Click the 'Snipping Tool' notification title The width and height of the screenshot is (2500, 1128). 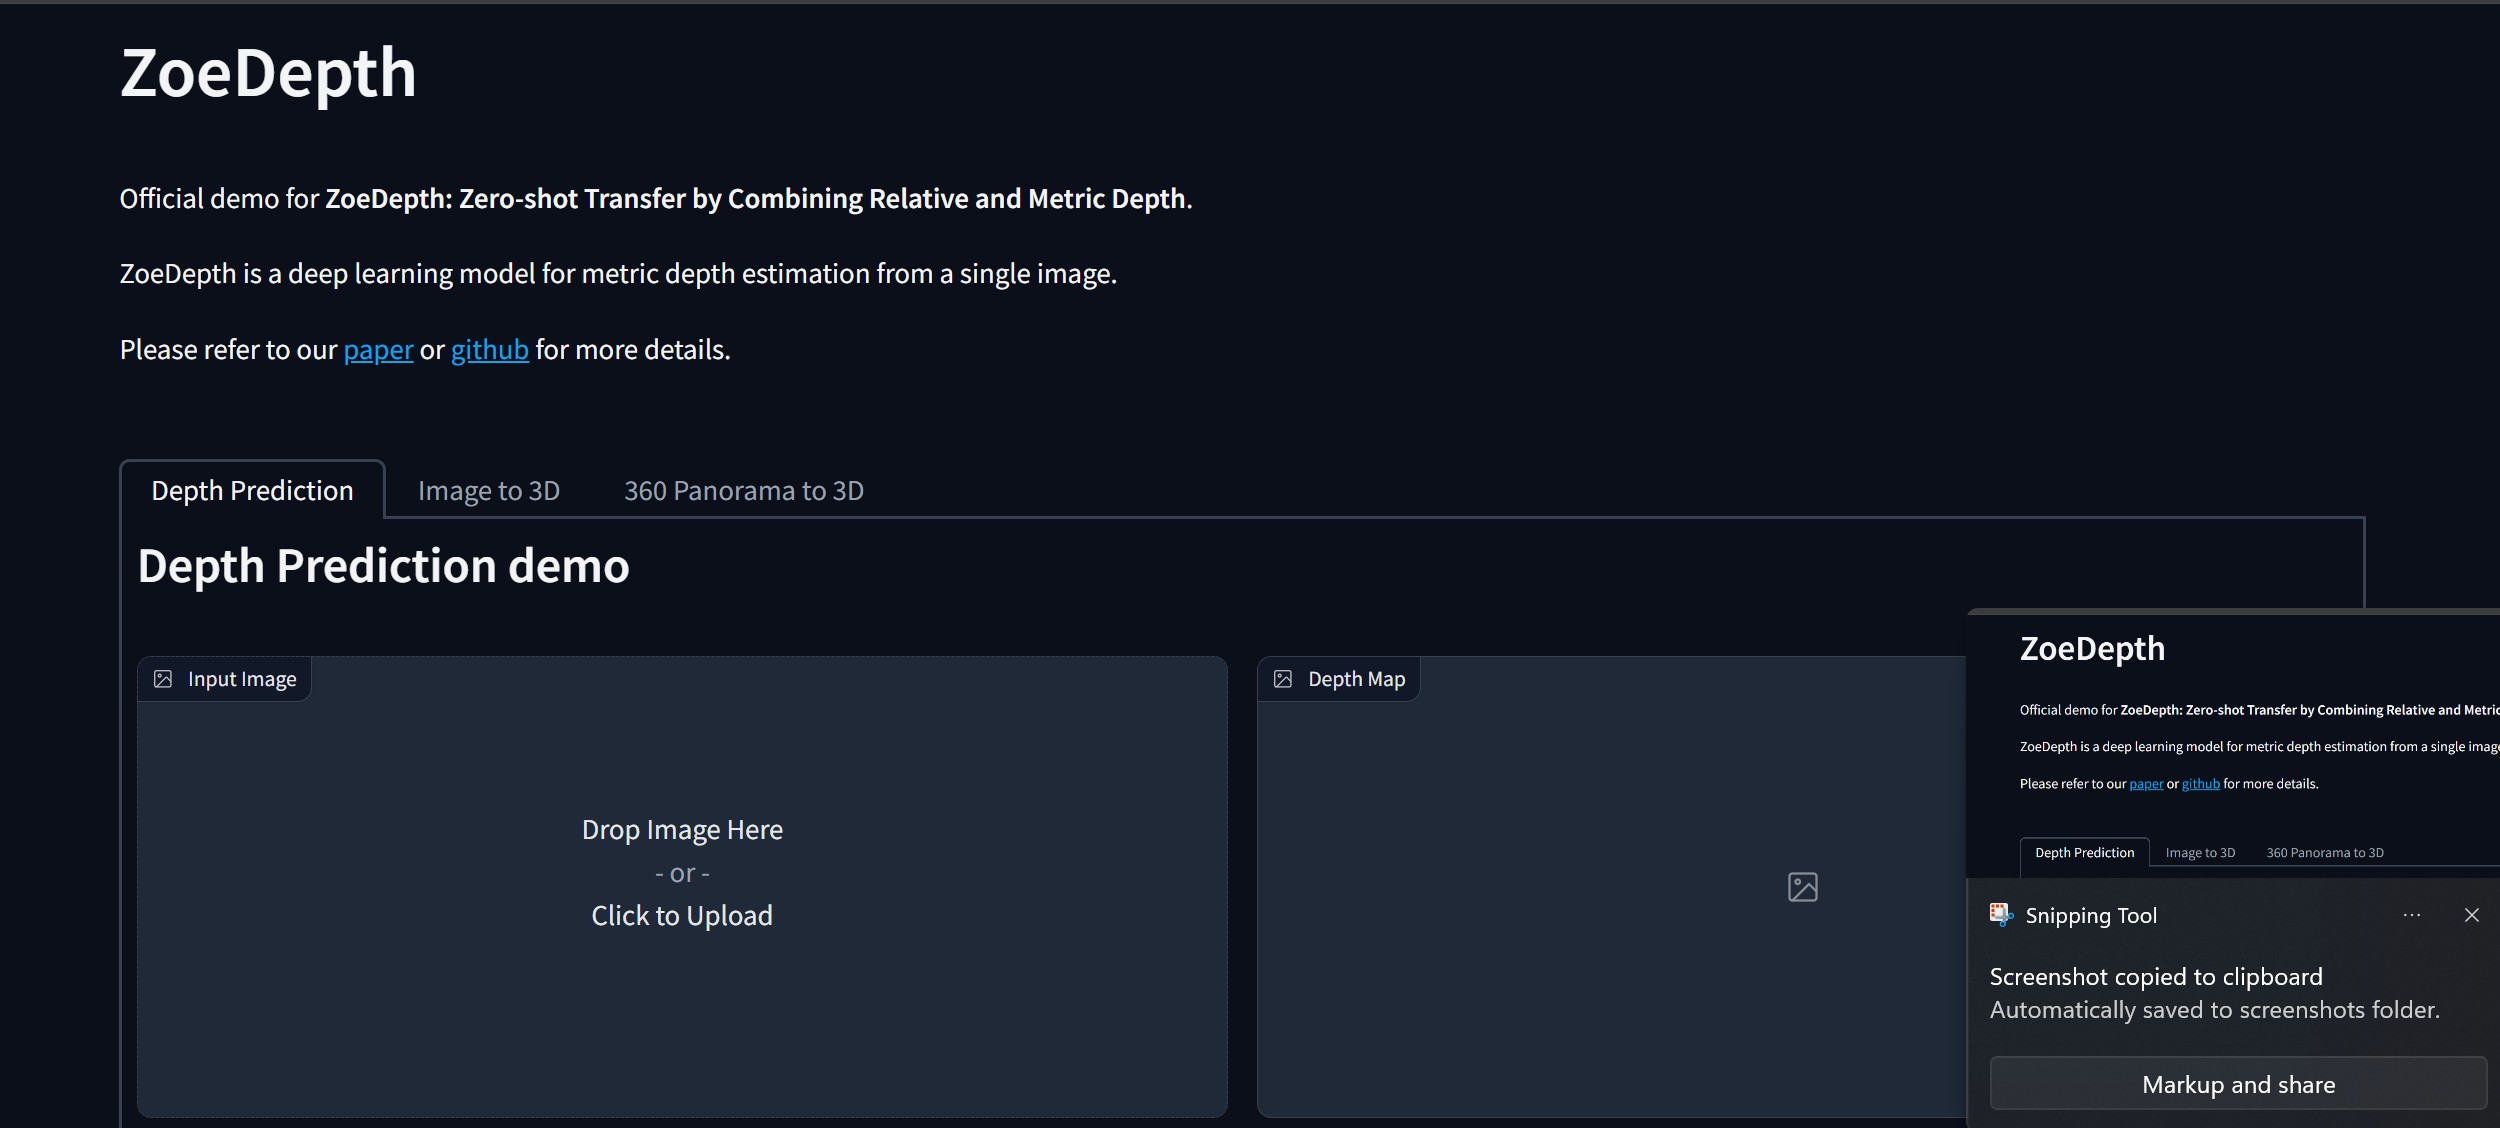pos(2091,915)
